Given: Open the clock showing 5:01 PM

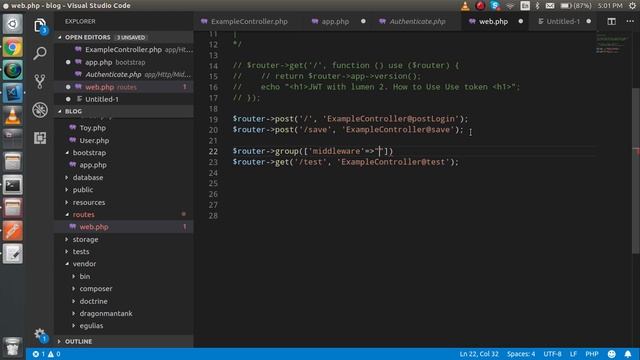Looking at the screenshot, I should point(610,6).
